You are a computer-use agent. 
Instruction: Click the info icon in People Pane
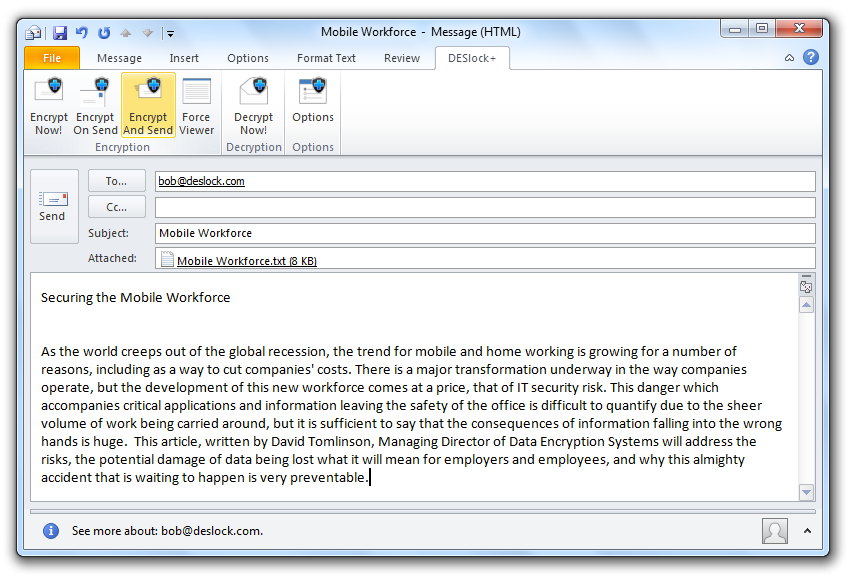click(51, 531)
